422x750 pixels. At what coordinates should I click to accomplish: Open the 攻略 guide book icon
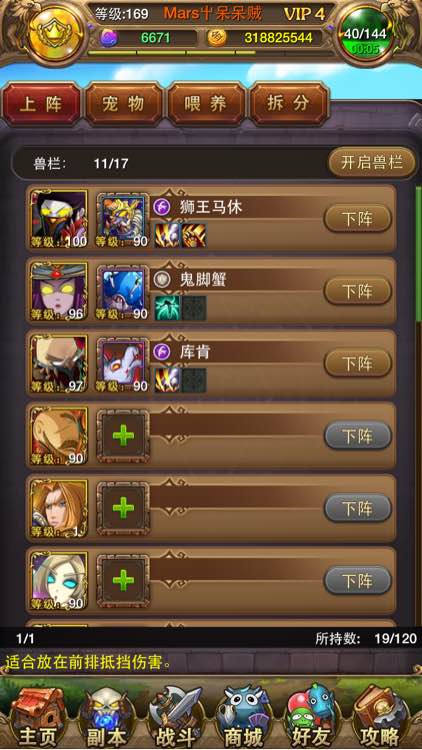[x=384, y=715]
